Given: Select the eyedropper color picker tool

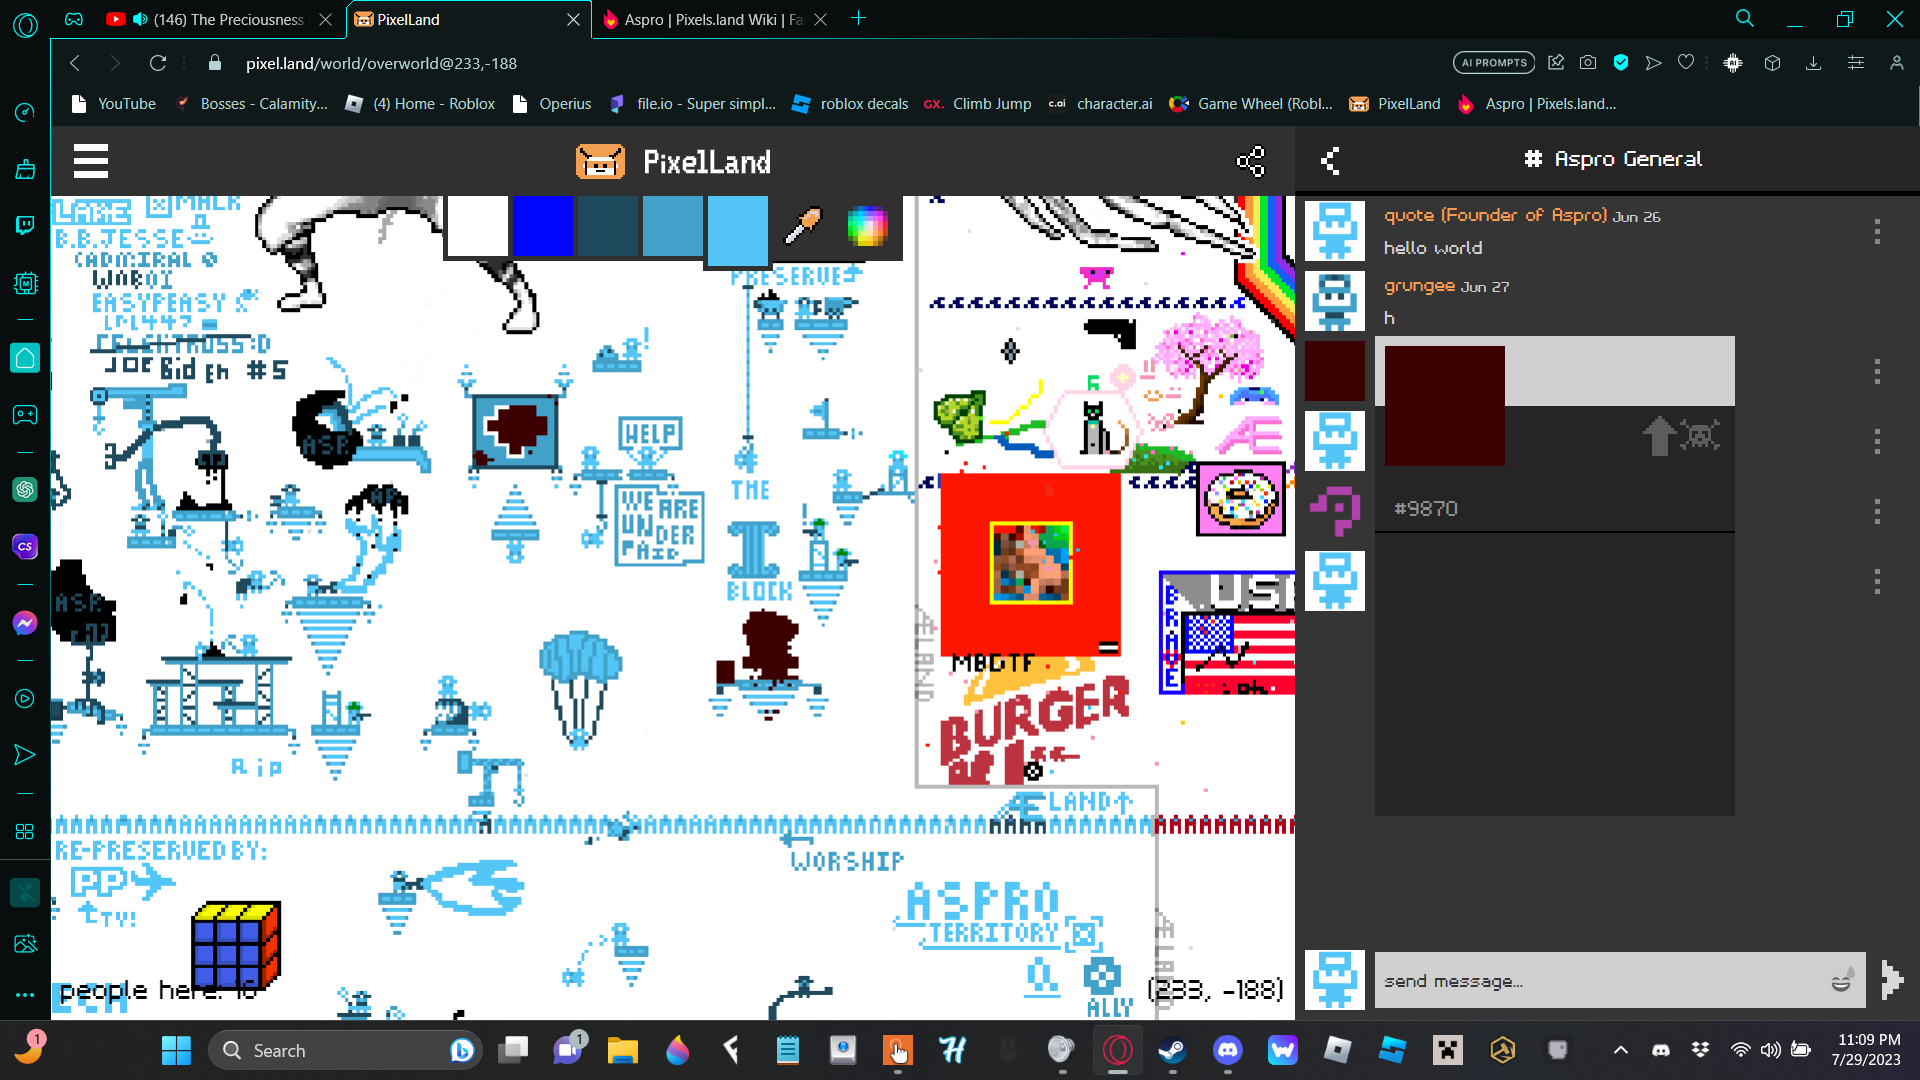Looking at the screenshot, I should [802, 227].
